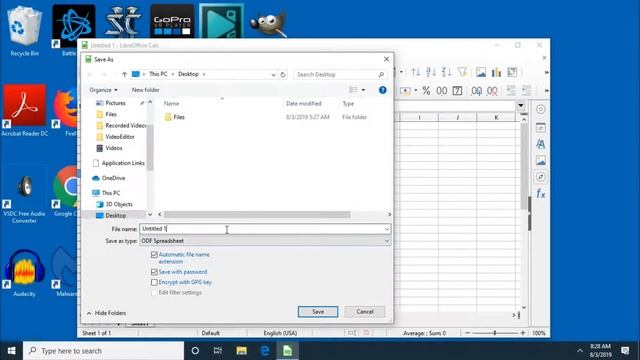640x360 pixels.
Task: Click Calc zoom slider handle
Action: pyautogui.click(x=495, y=333)
